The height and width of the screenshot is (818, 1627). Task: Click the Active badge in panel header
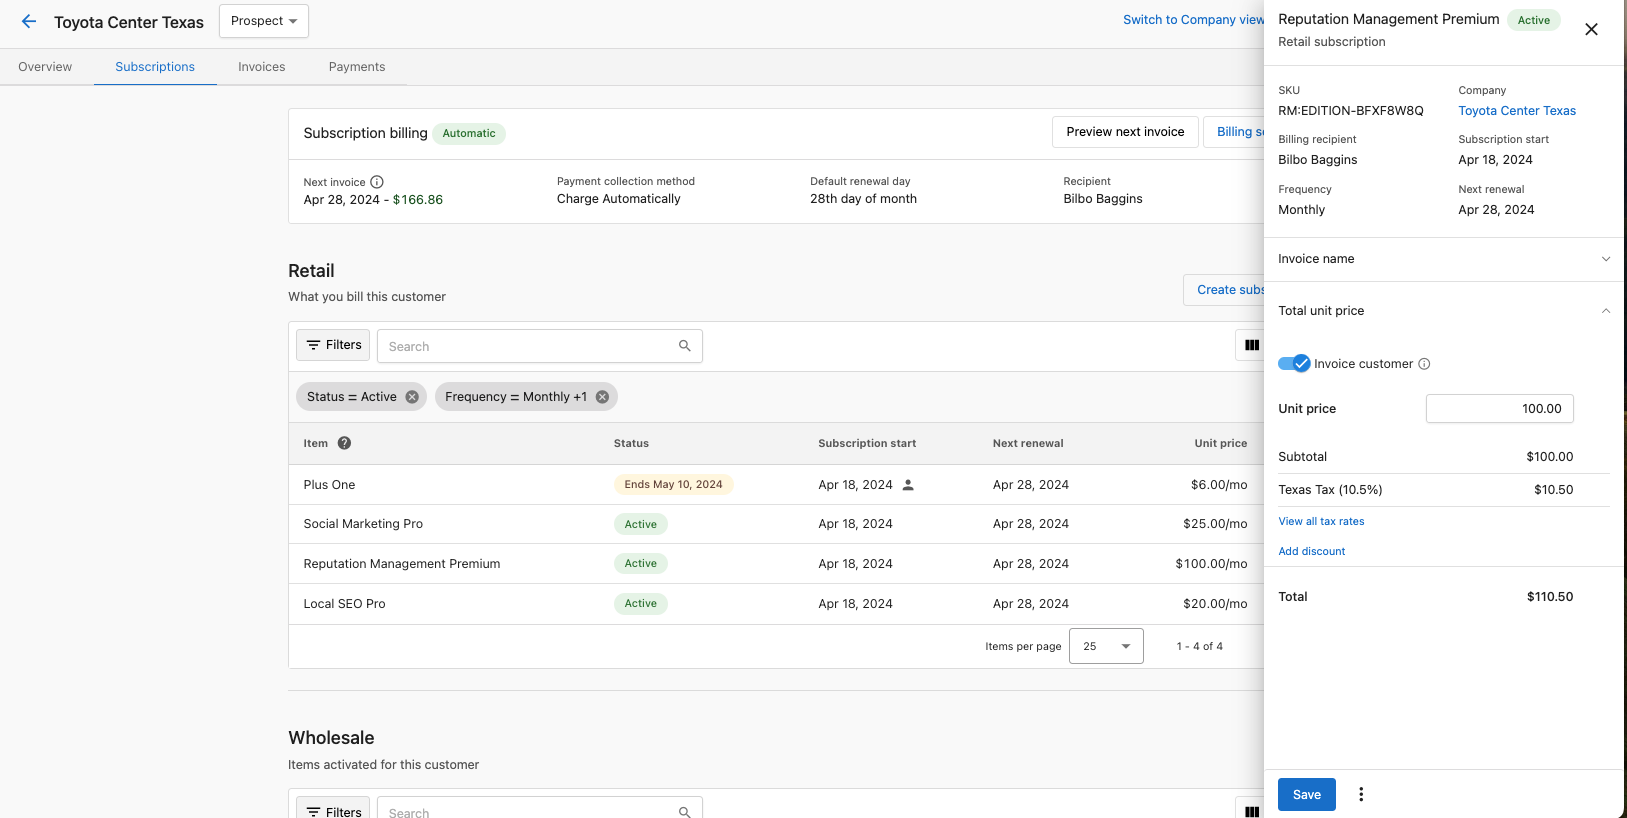pos(1533,20)
